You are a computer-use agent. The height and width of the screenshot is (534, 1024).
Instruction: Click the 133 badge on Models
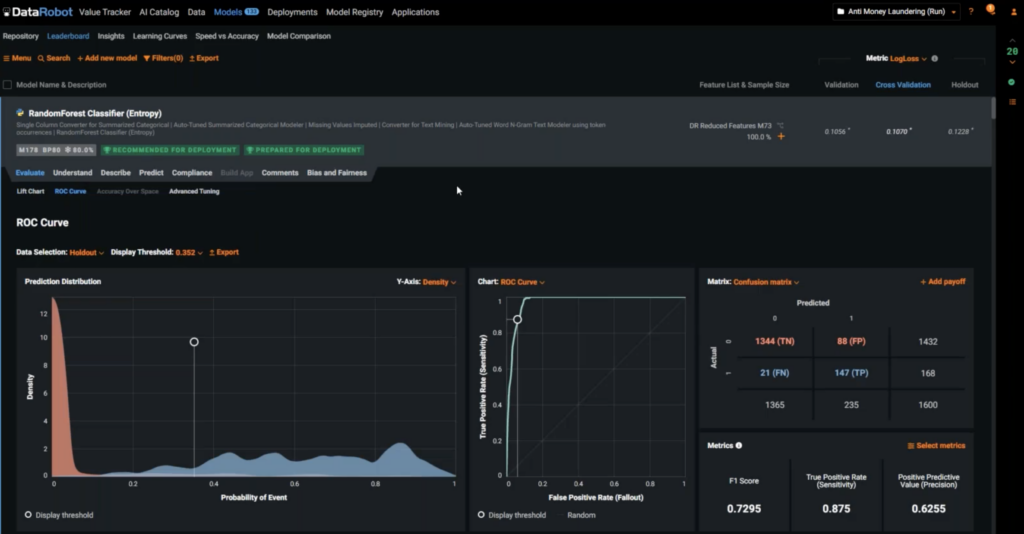coord(251,12)
